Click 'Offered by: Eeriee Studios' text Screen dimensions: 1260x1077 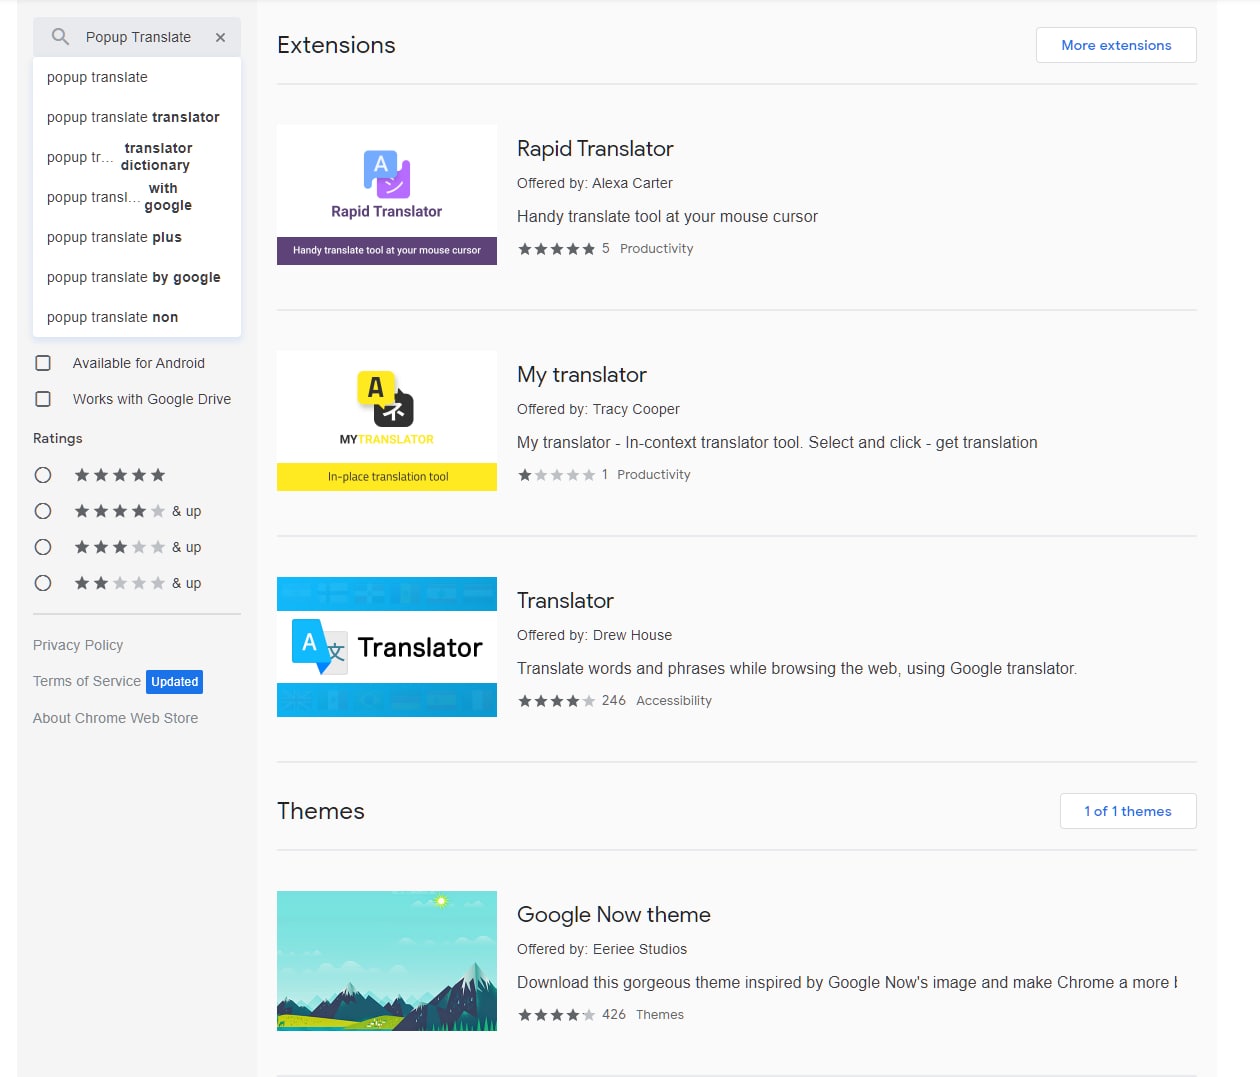[x=602, y=949]
